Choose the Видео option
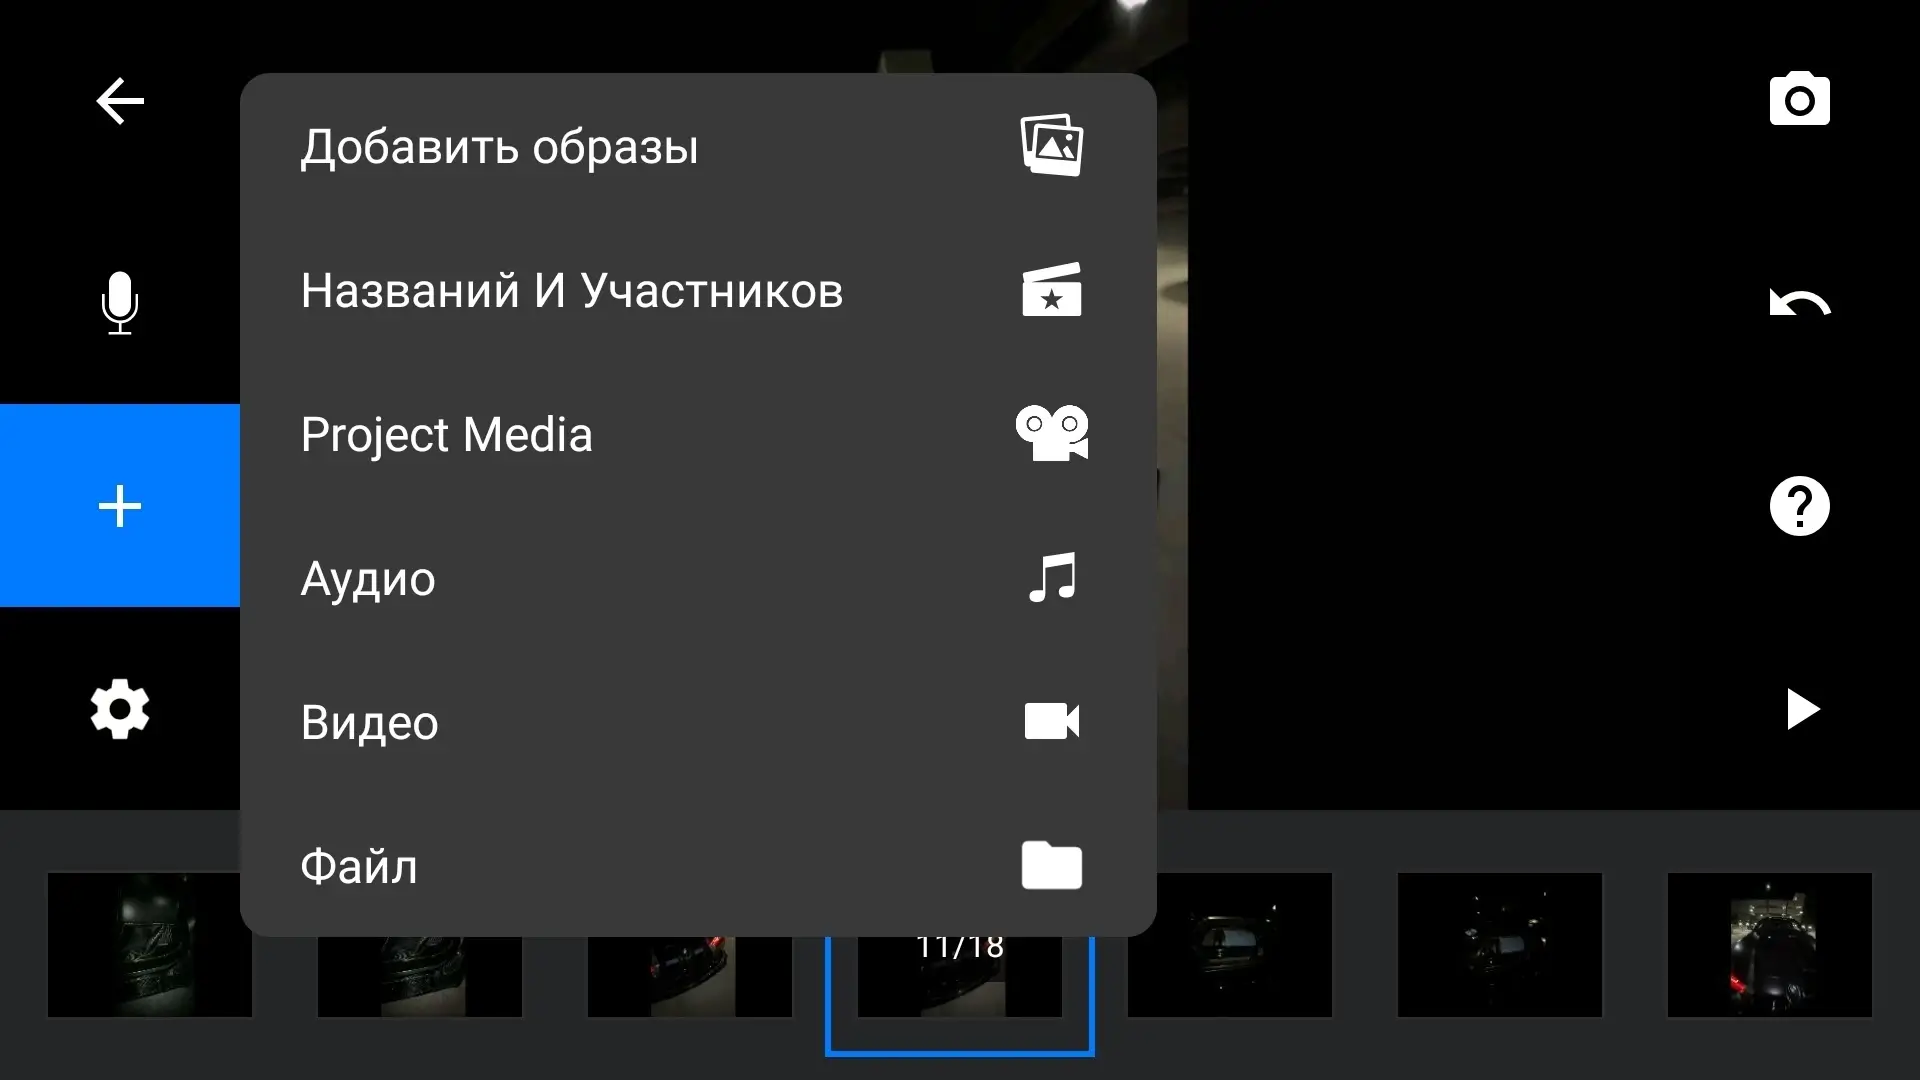This screenshot has width=1920, height=1080. click(369, 723)
